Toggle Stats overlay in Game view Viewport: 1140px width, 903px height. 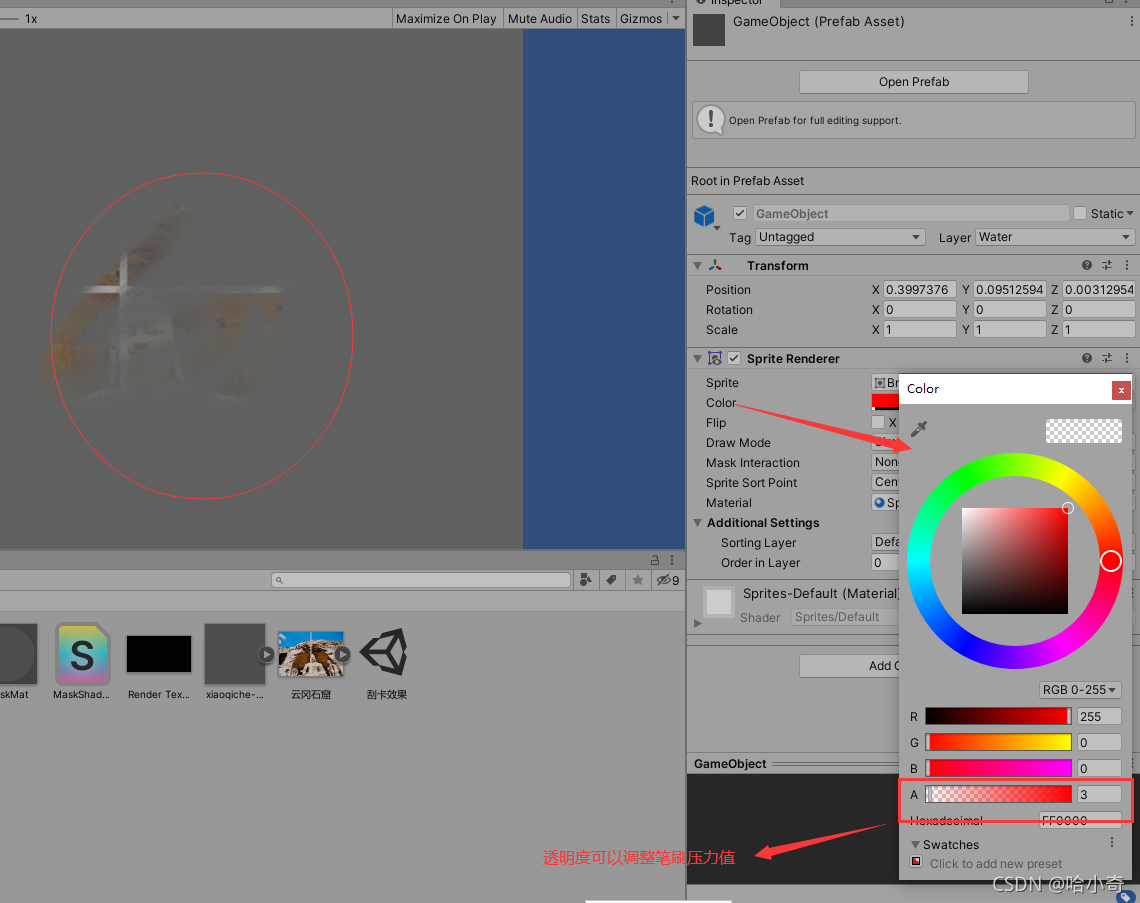(595, 17)
